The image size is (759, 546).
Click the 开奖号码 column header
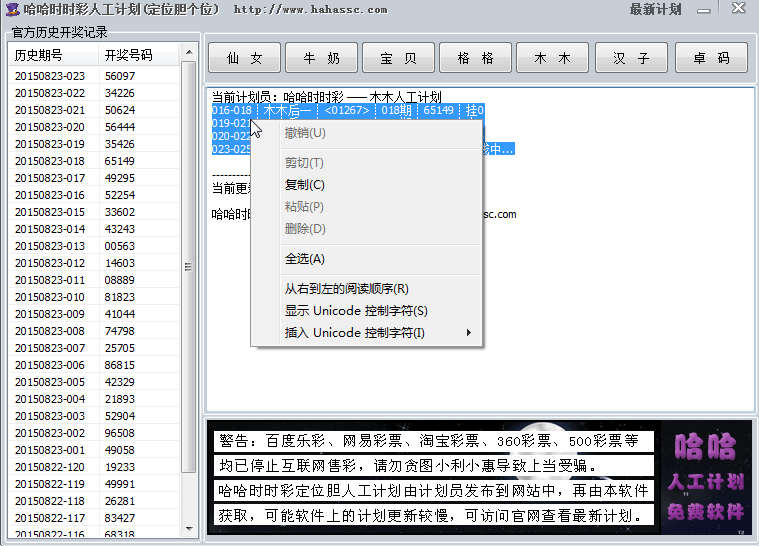pyautogui.click(x=139, y=55)
